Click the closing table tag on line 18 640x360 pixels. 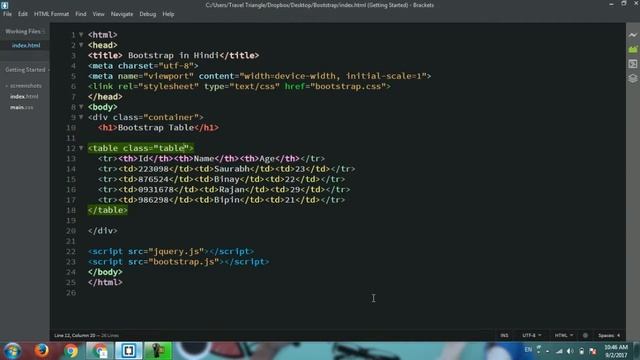tap(108, 210)
